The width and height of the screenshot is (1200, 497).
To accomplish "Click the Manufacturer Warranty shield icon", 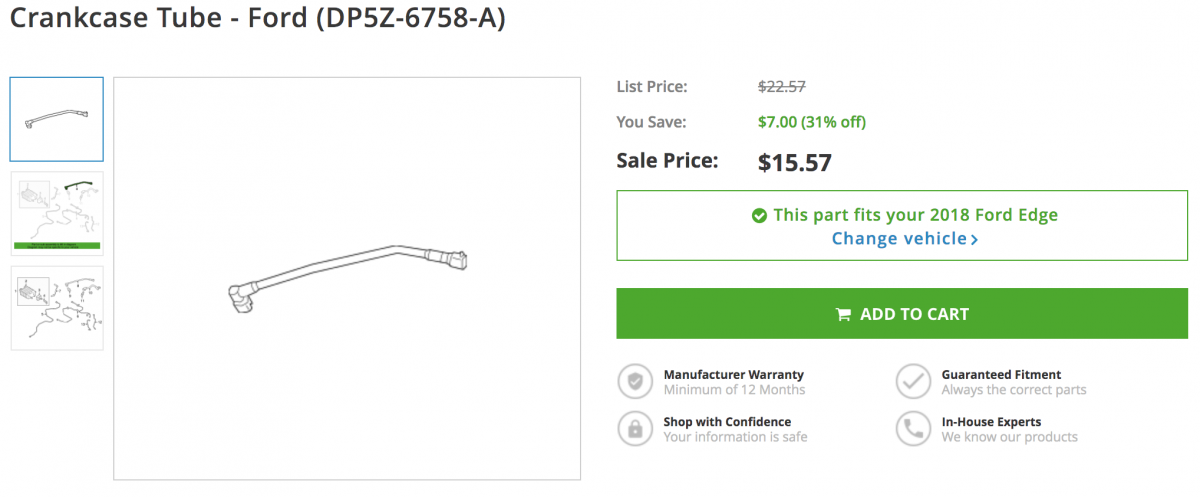I will tap(635, 382).
